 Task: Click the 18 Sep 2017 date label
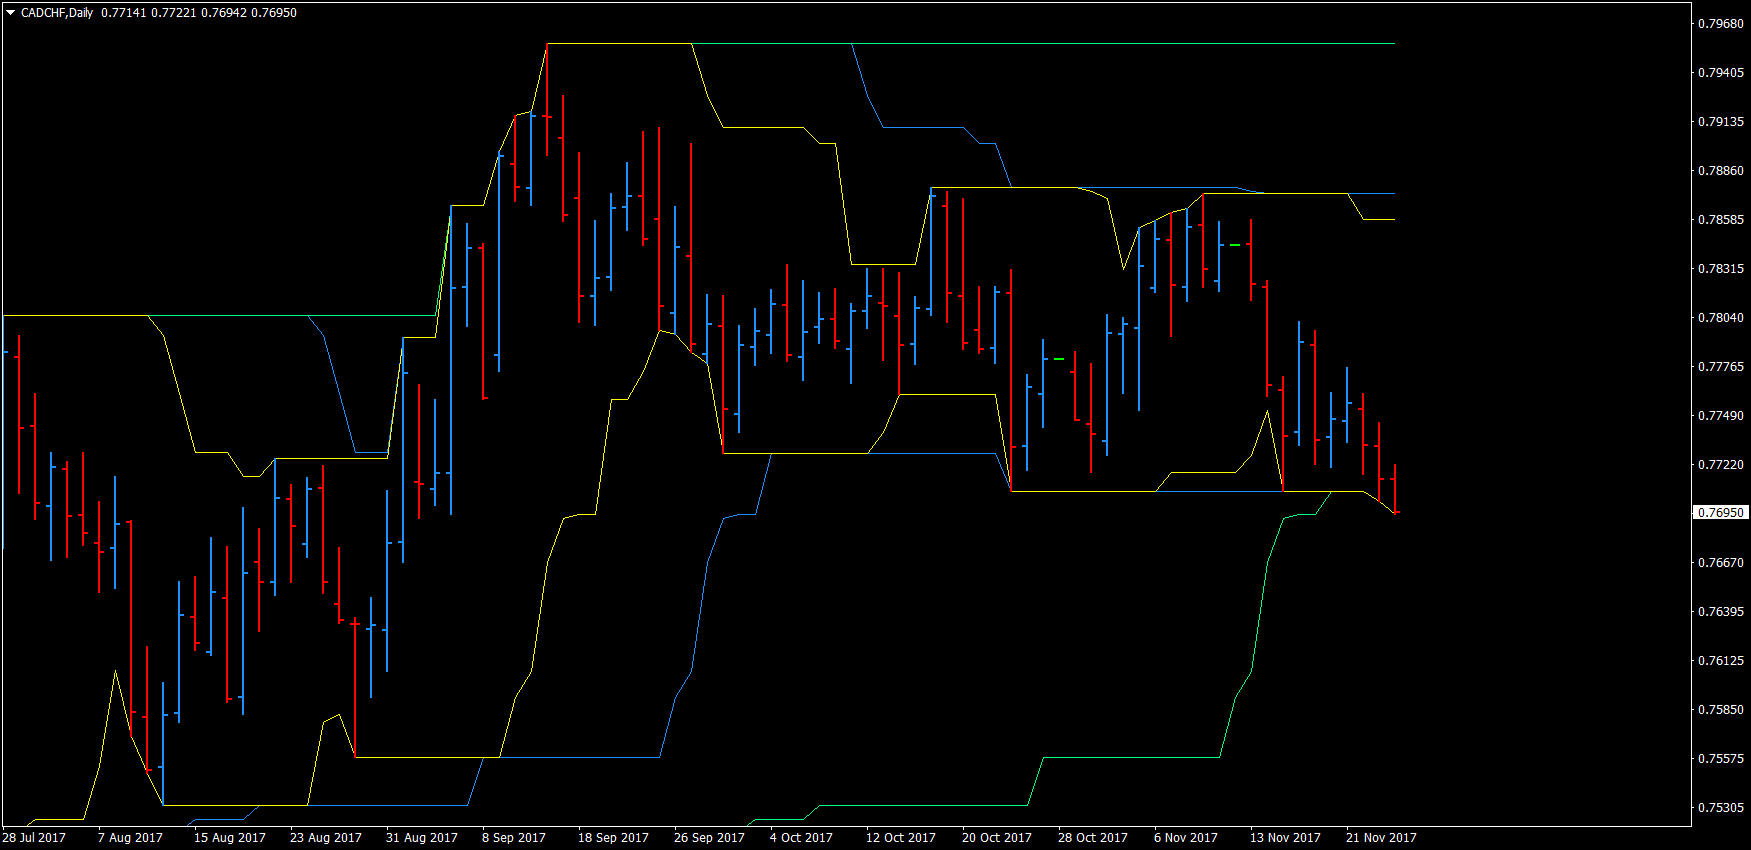coord(613,838)
